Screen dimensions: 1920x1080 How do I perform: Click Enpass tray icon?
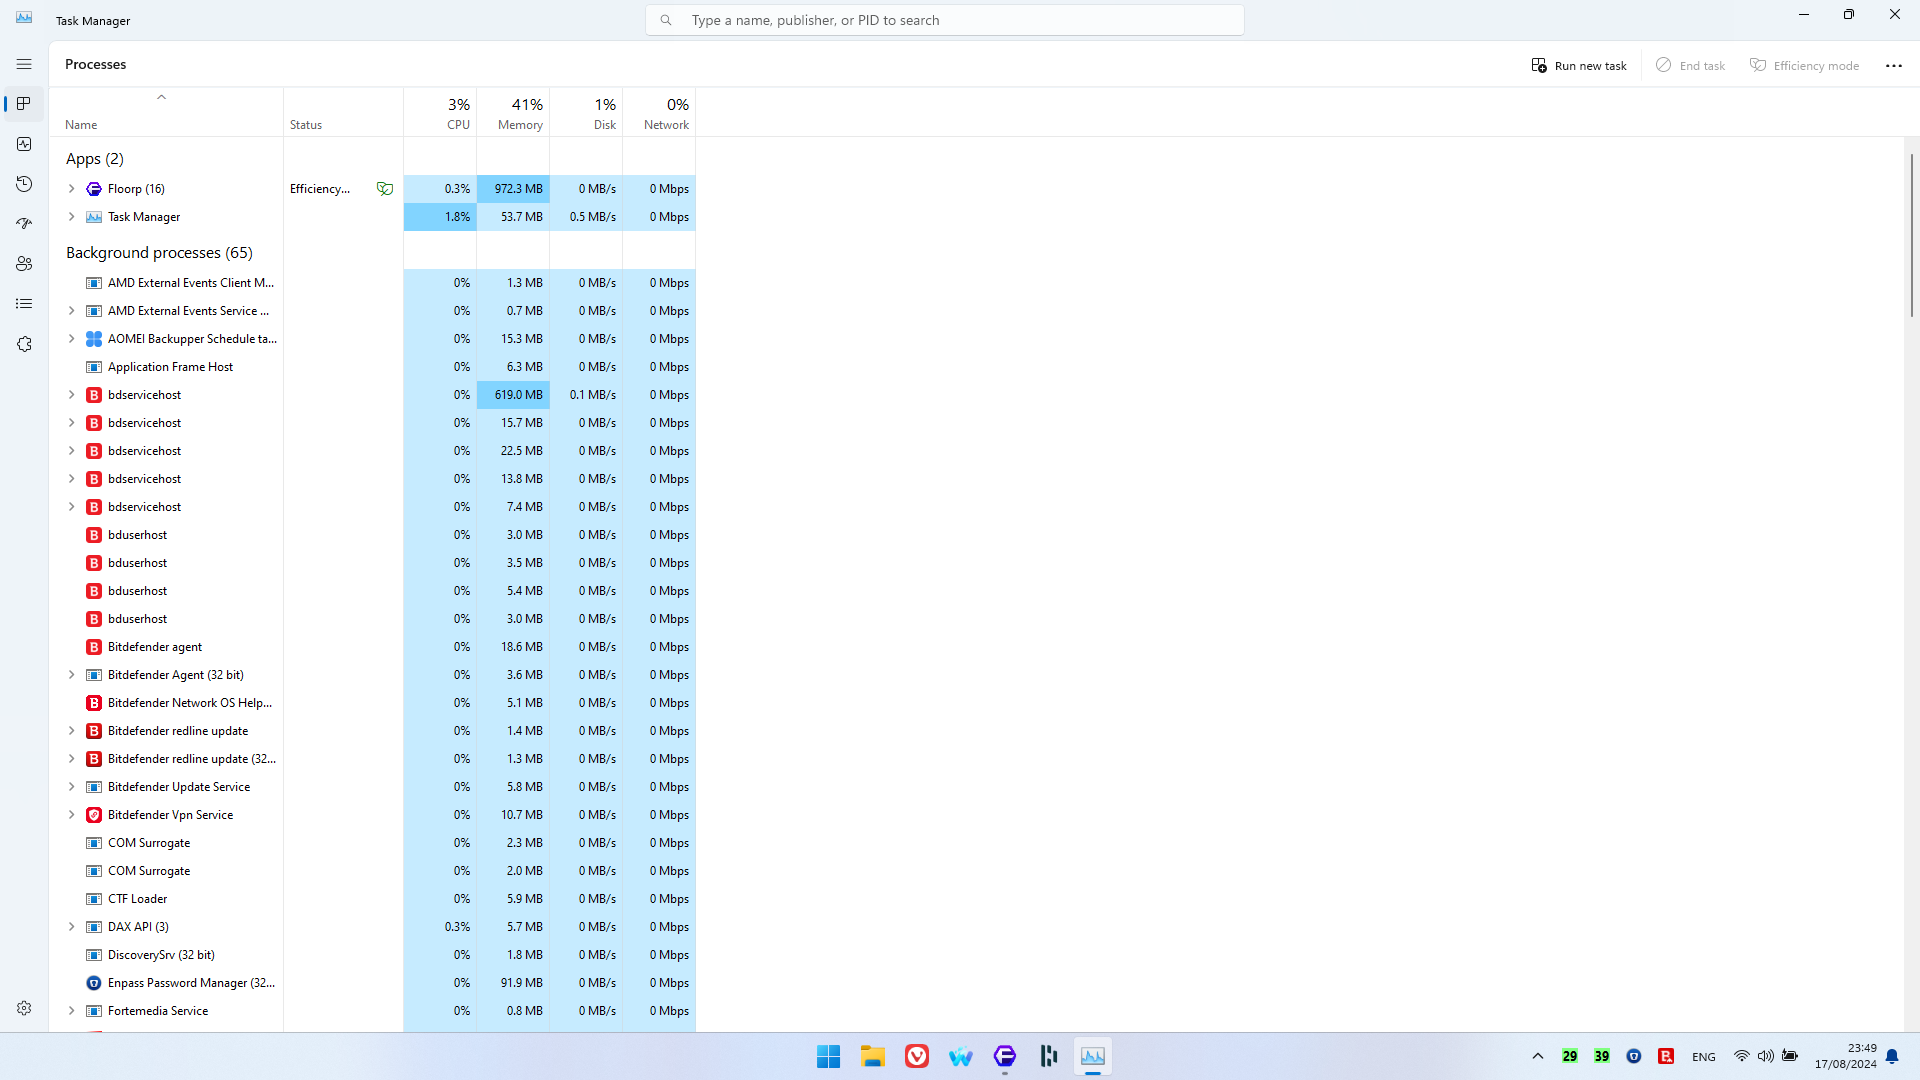coord(1634,1056)
